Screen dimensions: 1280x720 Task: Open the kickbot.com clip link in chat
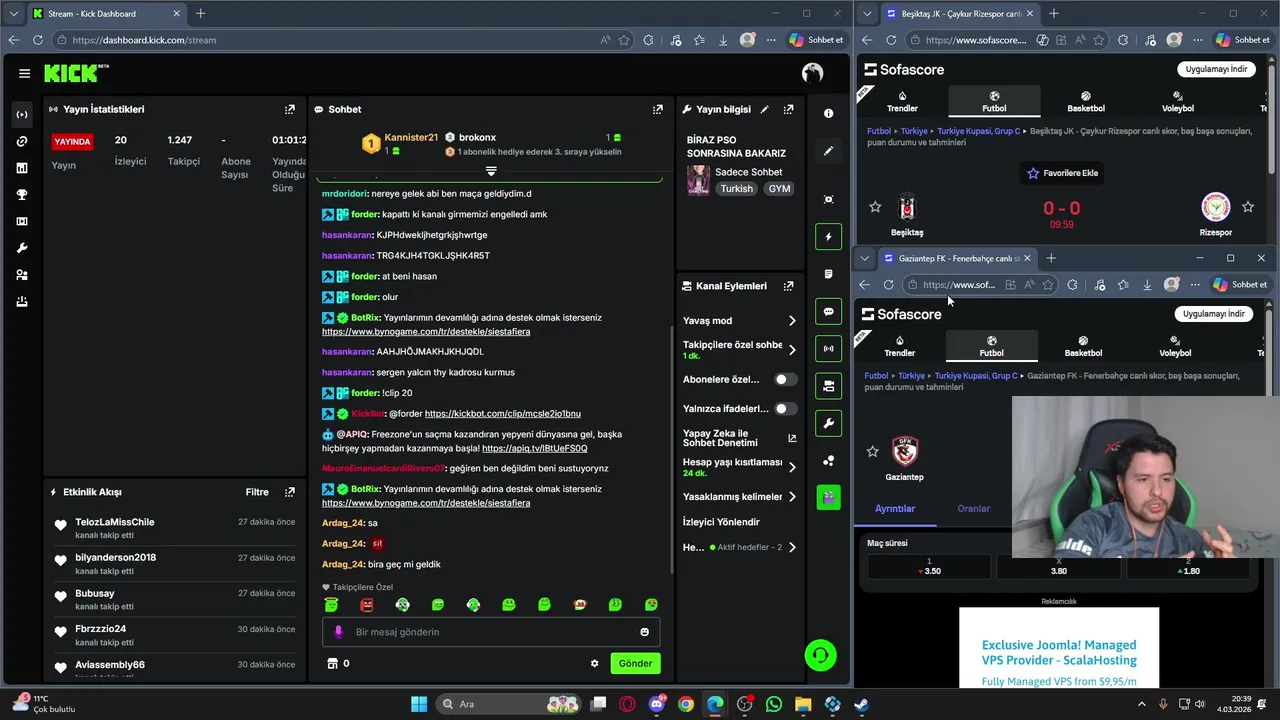pos(502,414)
